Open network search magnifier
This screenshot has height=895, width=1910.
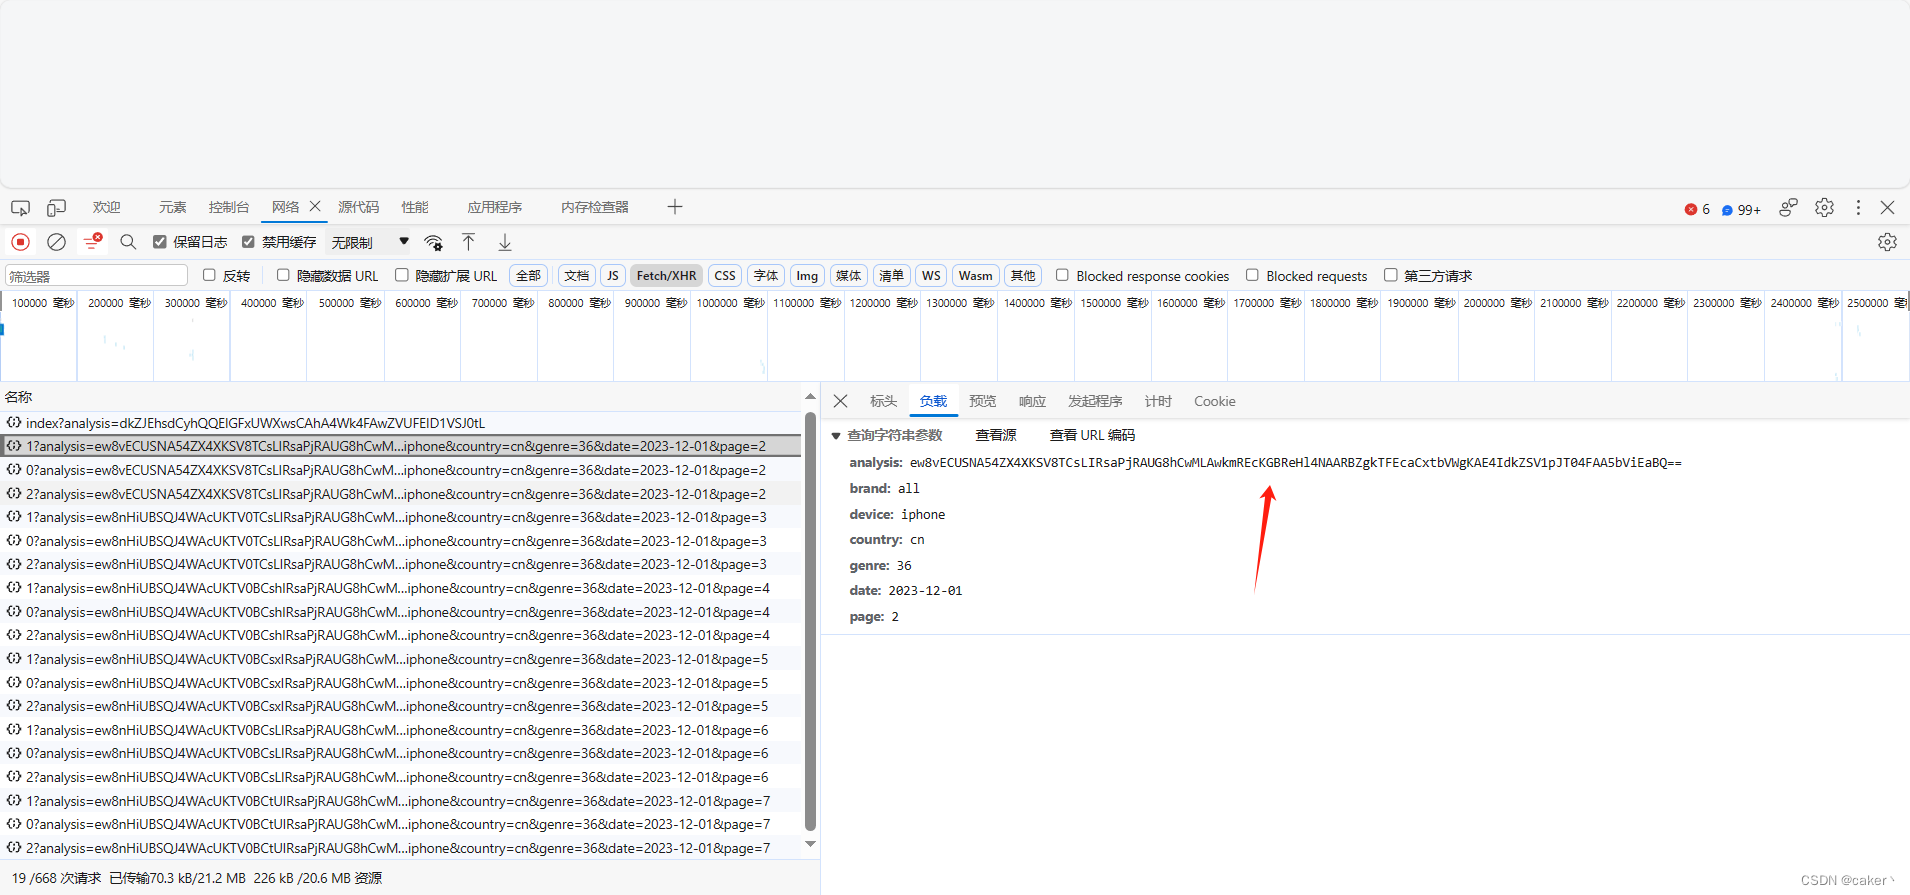click(x=128, y=242)
